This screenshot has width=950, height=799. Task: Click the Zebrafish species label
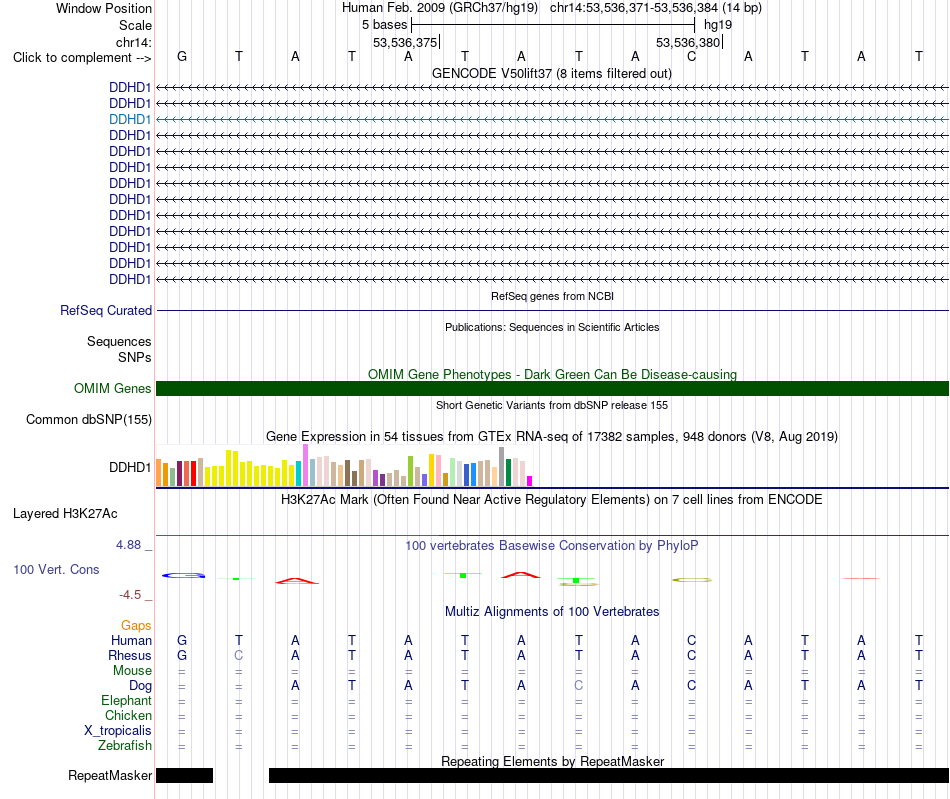[125, 745]
